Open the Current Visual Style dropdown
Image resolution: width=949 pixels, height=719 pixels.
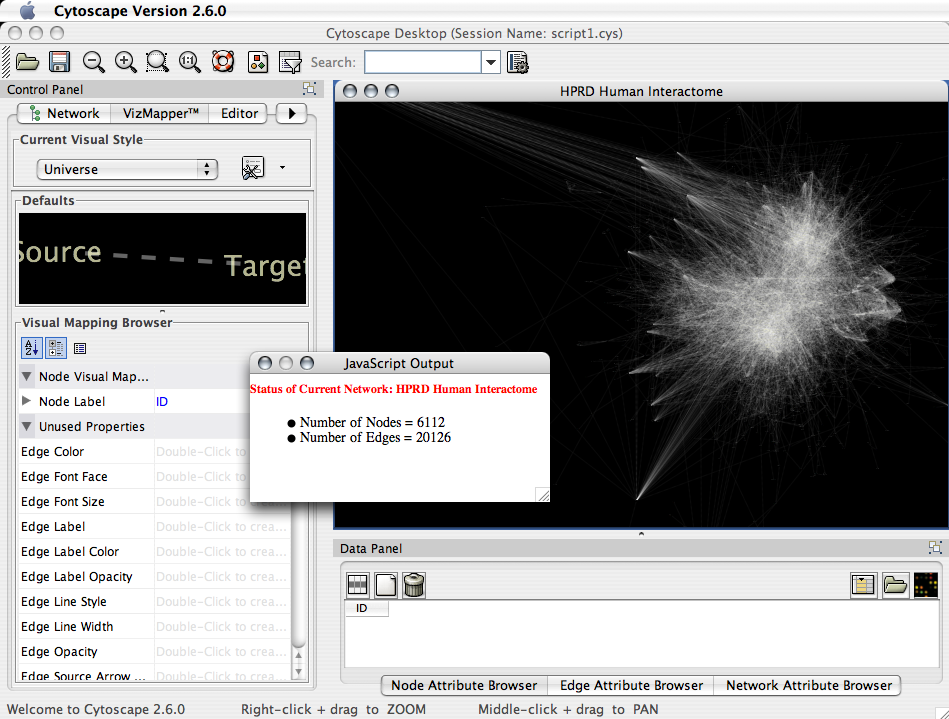(x=127, y=169)
